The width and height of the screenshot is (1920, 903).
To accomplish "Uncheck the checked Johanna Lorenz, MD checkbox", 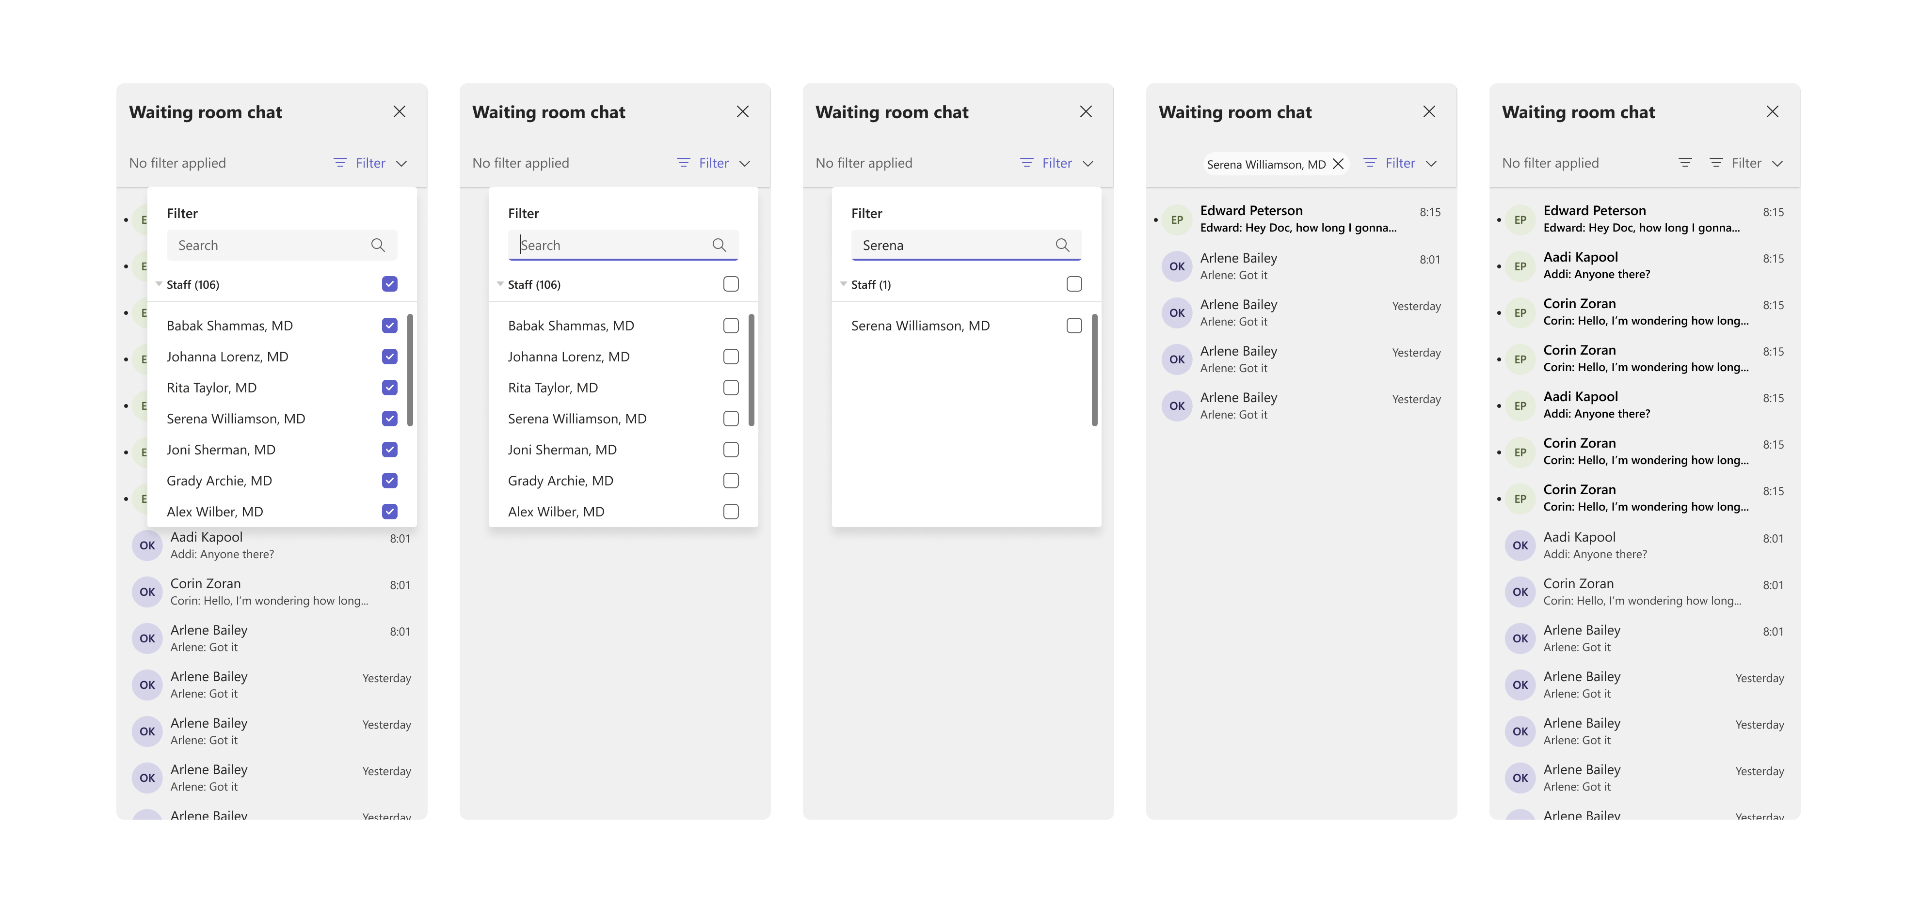I will pos(390,356).
